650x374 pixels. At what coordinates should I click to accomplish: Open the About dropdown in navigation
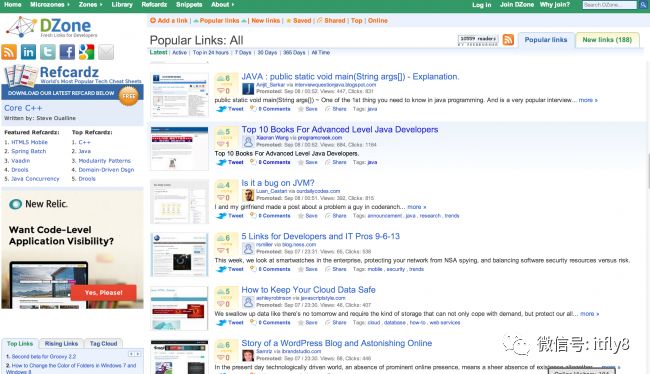pos(223,5)
